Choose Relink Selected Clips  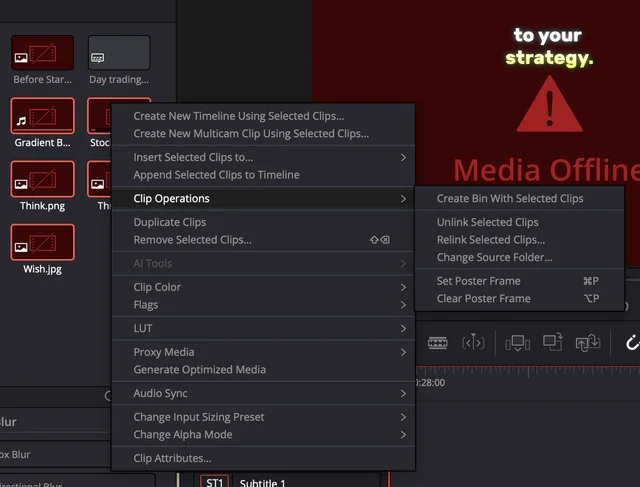pos(520,240)
